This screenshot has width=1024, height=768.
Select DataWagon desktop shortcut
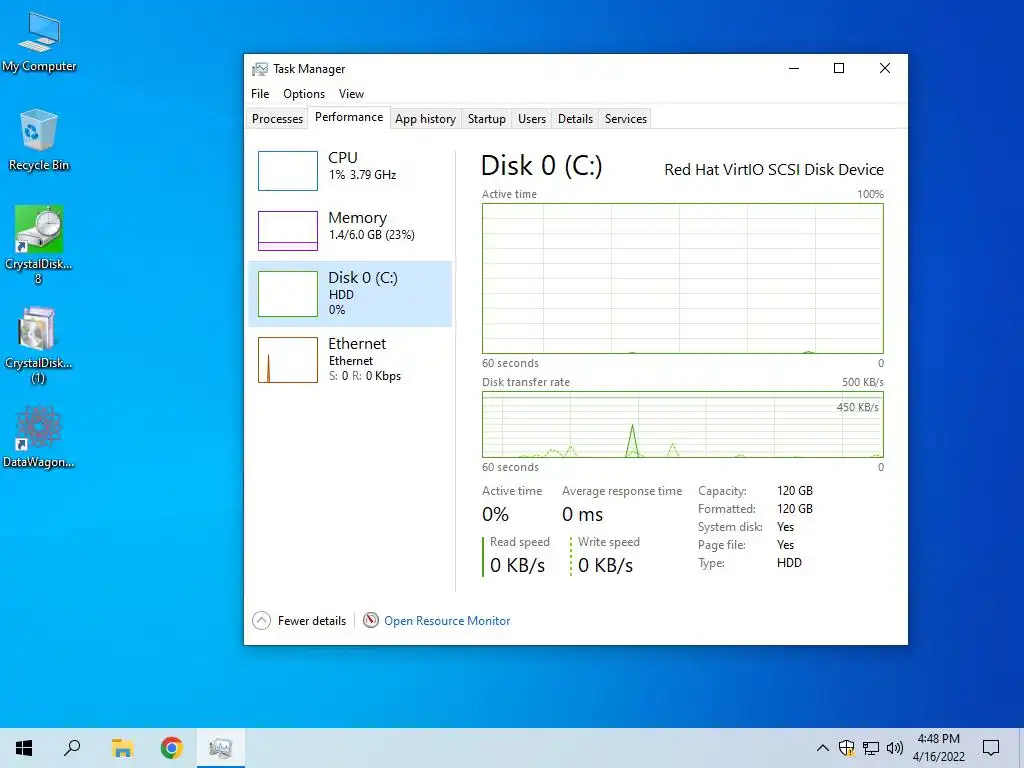[x=39, y=436]
